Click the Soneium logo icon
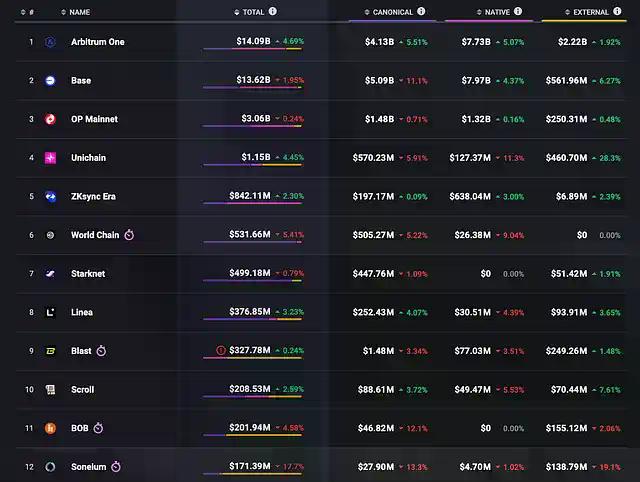 point(50,467)
